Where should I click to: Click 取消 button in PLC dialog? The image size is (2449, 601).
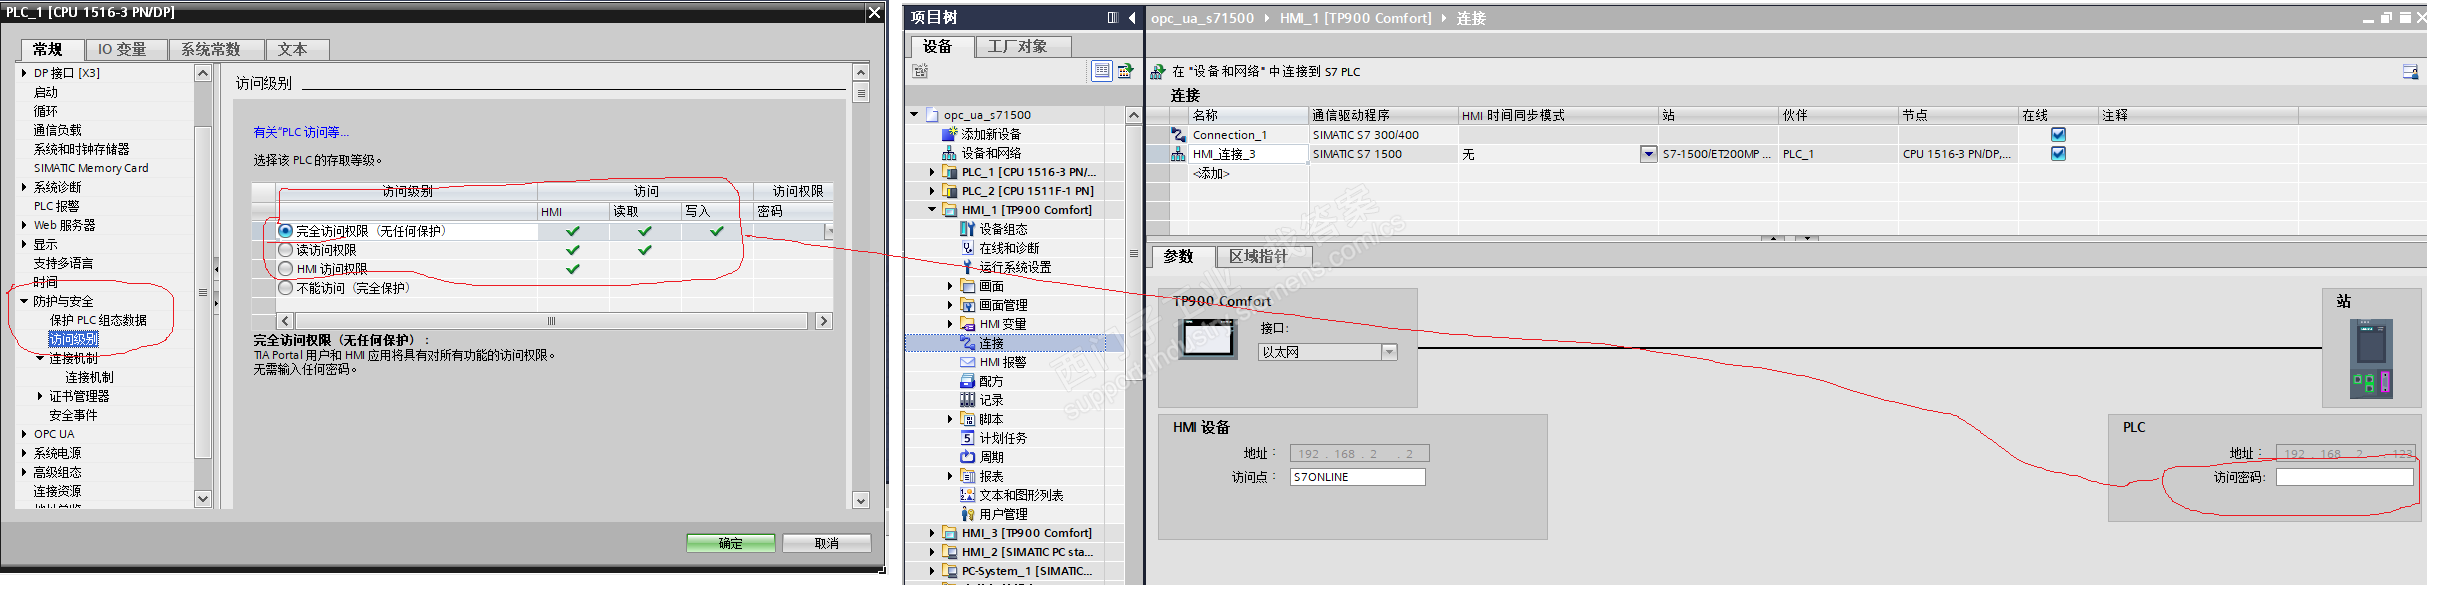[827, 543]
